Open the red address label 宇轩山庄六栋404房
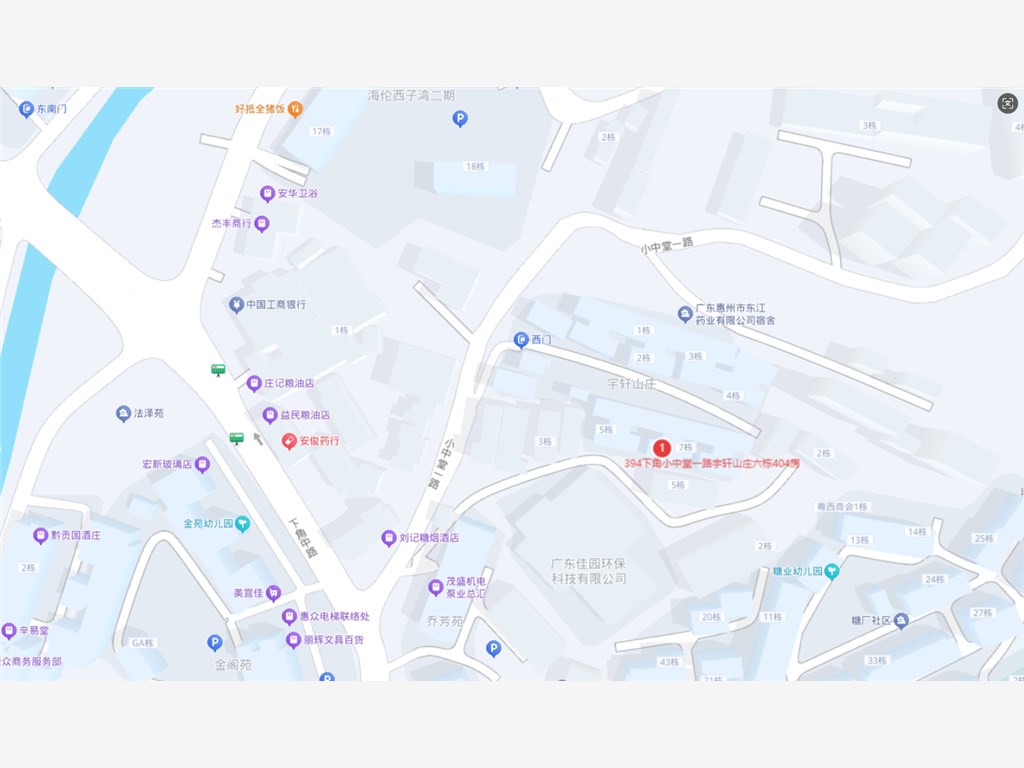1024x768 pixels. pyautogui.click(x=712, y=463)
